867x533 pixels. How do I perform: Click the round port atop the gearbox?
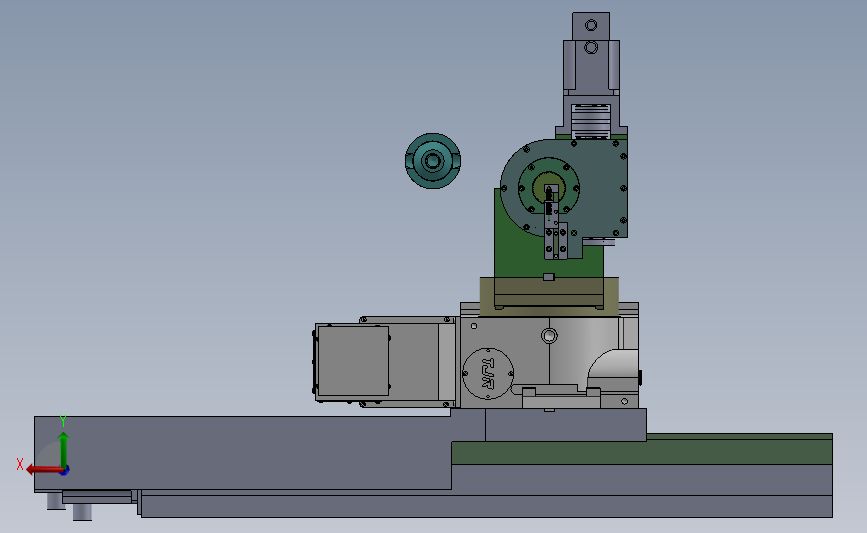pyautogui.click(x=549, y=336)
